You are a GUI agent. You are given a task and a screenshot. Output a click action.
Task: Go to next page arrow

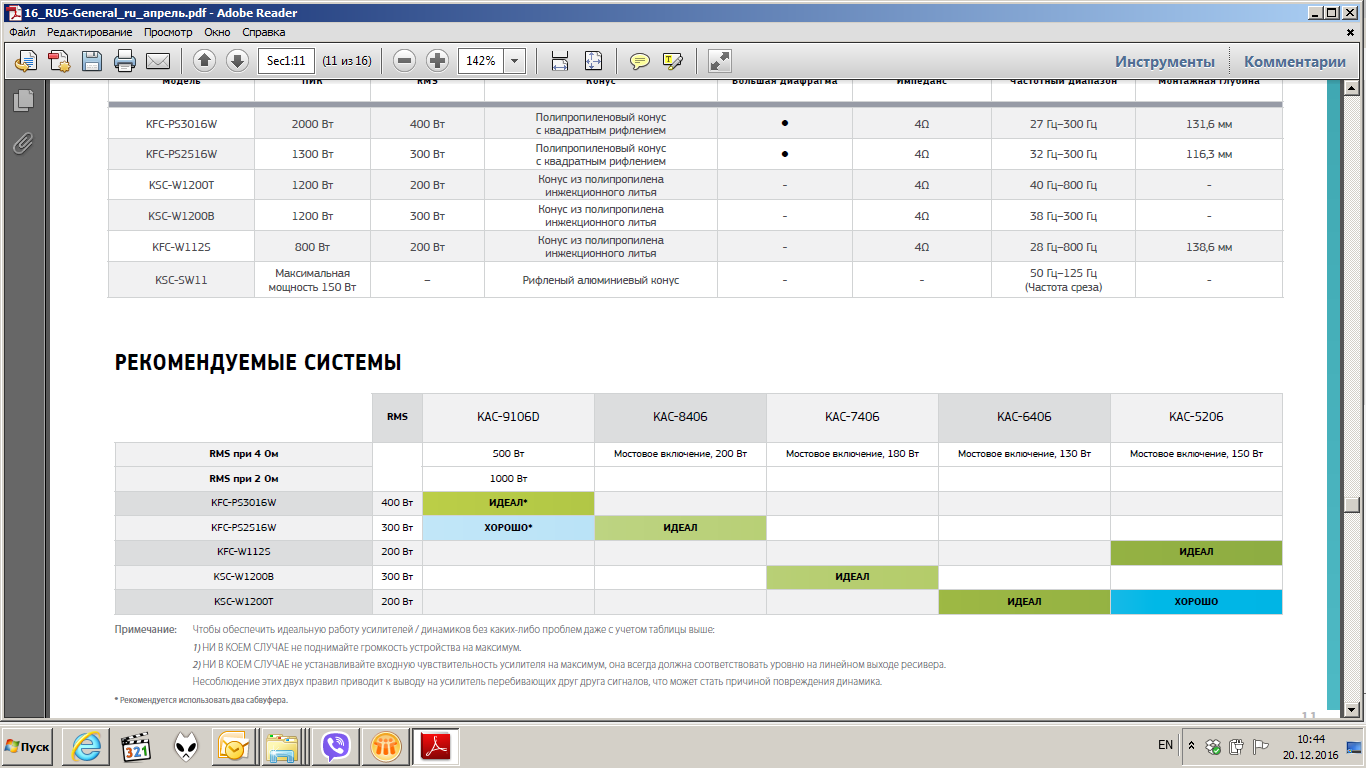[x=237, y=61]
